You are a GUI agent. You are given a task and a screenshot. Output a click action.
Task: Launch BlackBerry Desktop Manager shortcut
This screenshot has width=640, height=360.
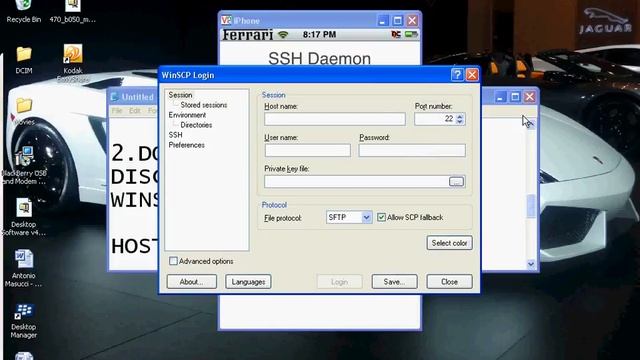point(24,321)
